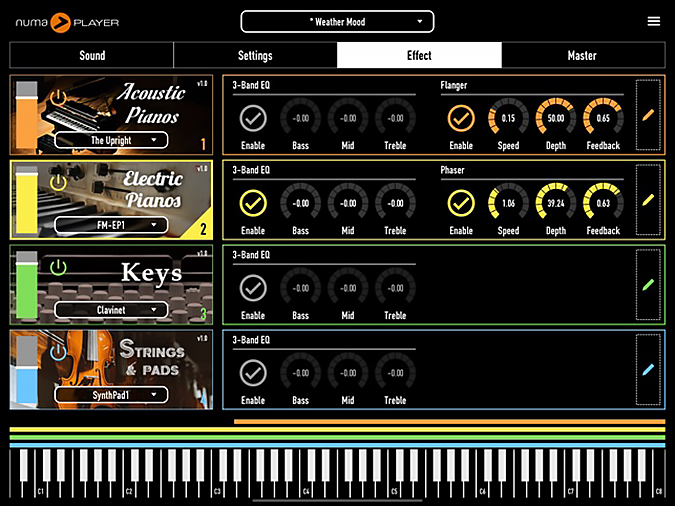Viewport: 675px width, 506px height.
Task: Click yellow edit pencil for Electric Pianos effects
Action: click(x=648, y=200)
